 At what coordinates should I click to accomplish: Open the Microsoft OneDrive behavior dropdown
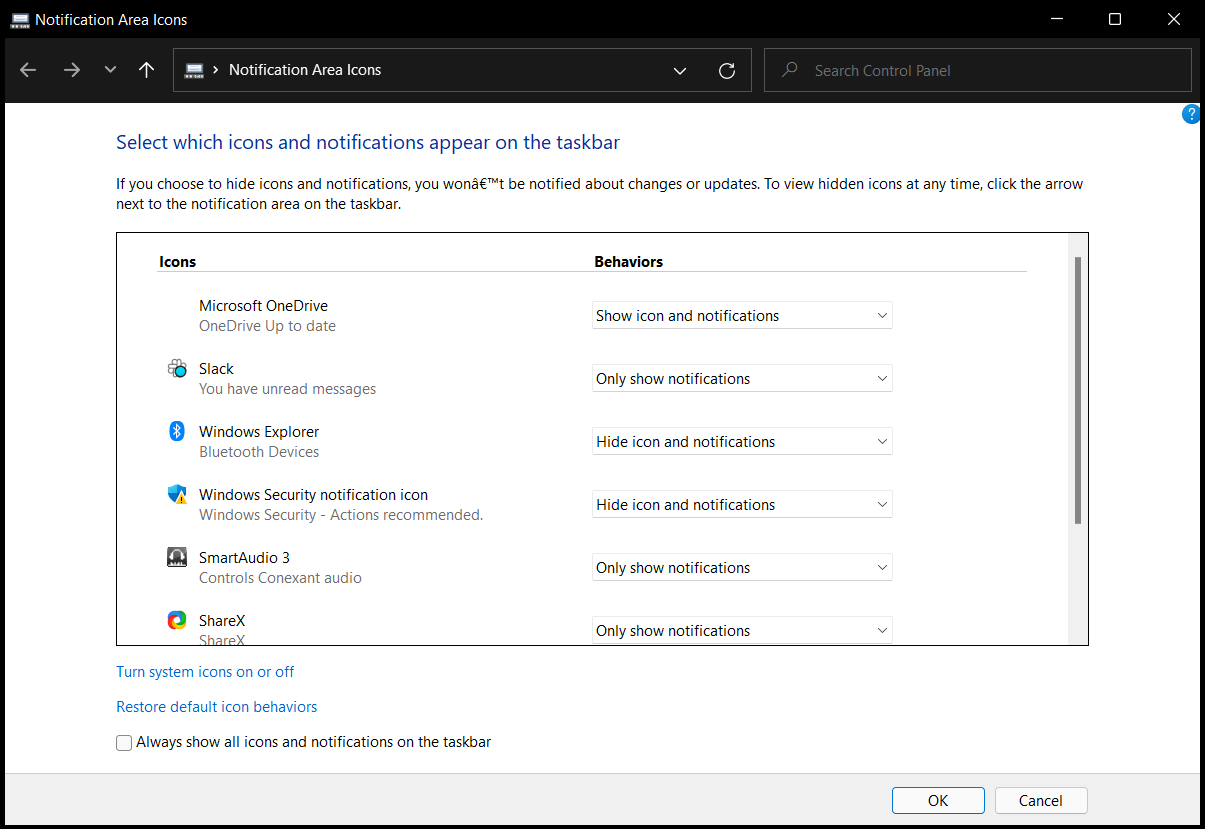coord(742,316)
